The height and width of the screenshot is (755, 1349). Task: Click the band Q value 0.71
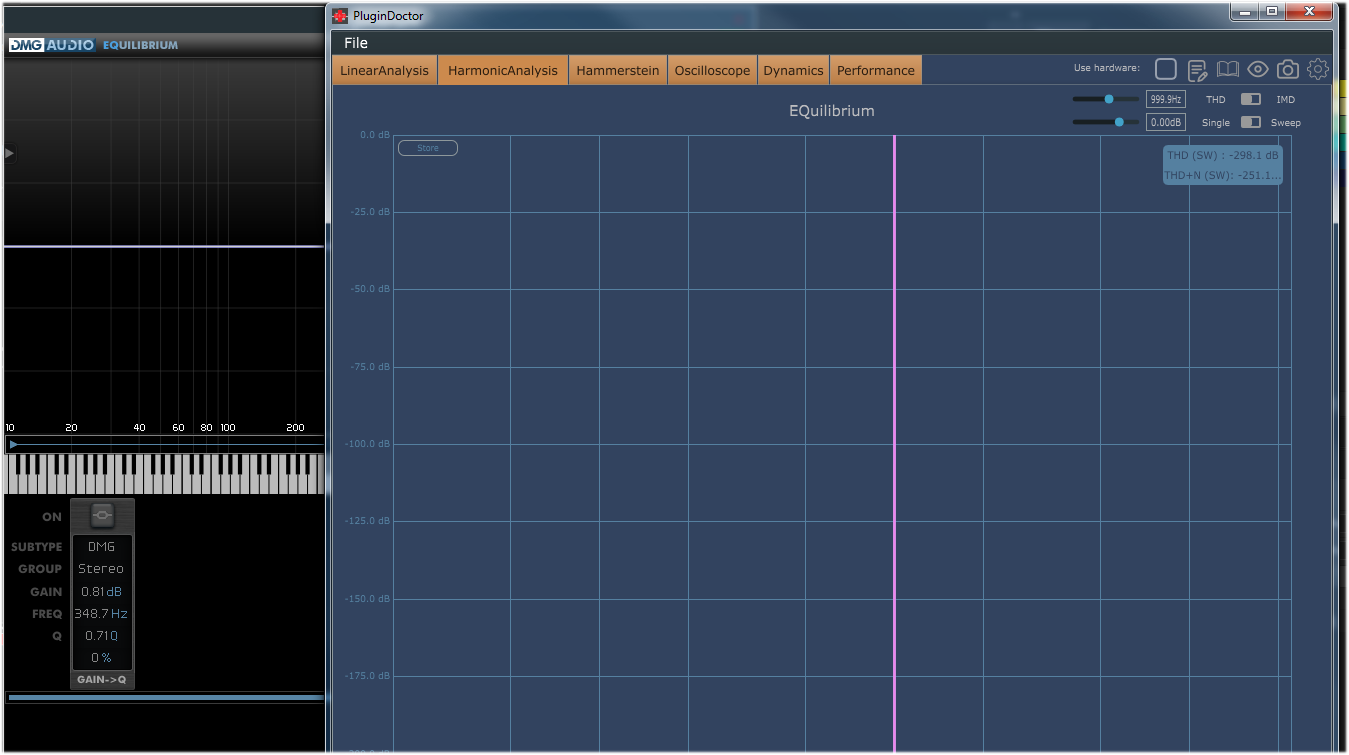(101, 636)
